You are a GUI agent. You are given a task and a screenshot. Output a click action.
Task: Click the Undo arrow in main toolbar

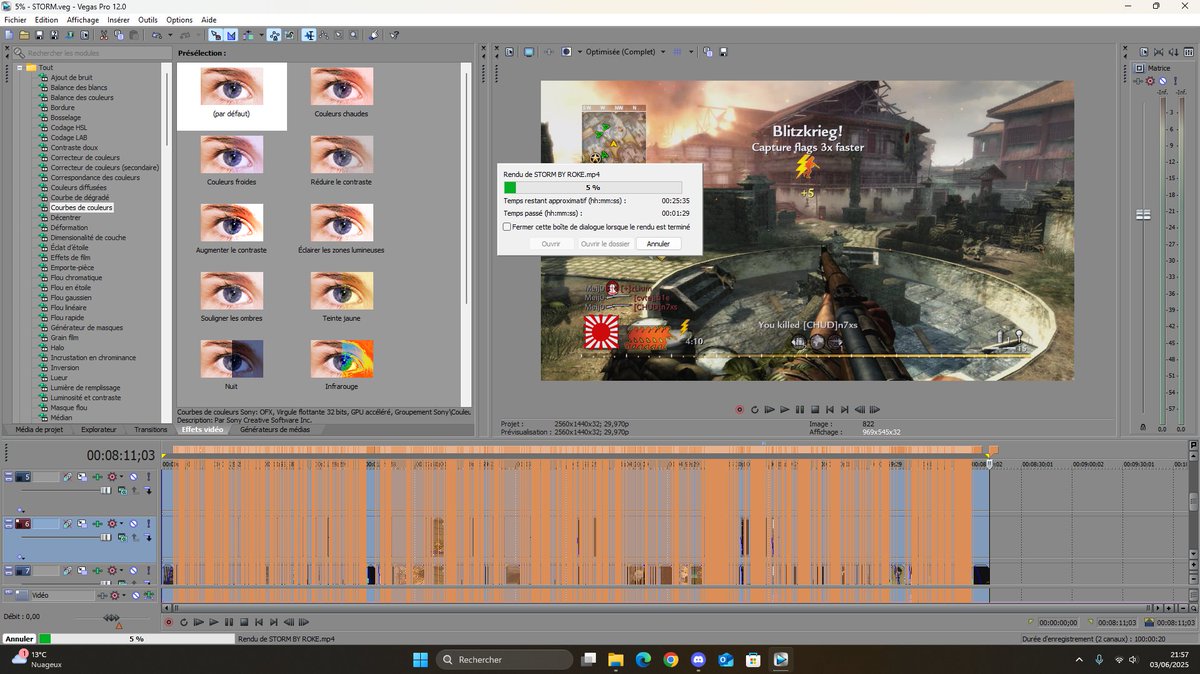[157, 35]
